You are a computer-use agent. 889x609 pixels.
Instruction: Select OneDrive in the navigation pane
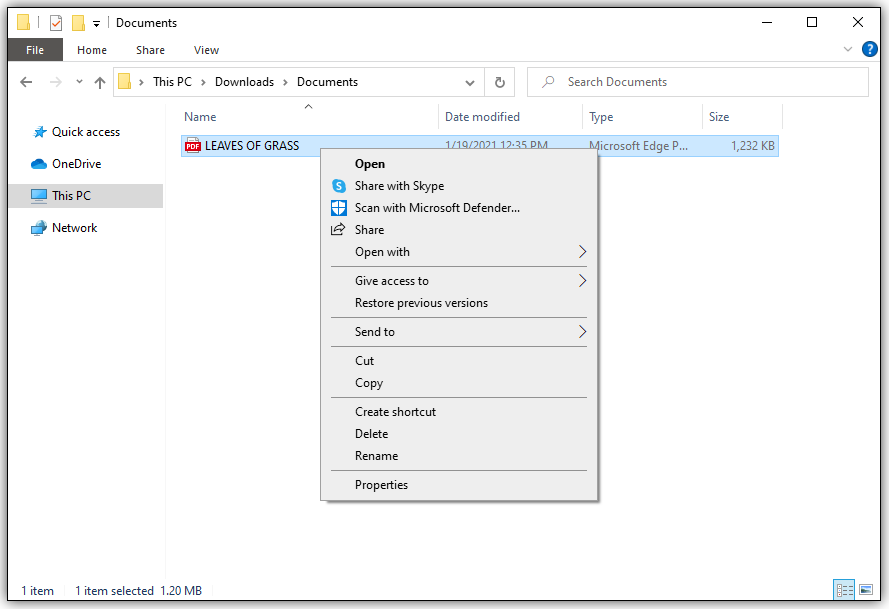77,164
